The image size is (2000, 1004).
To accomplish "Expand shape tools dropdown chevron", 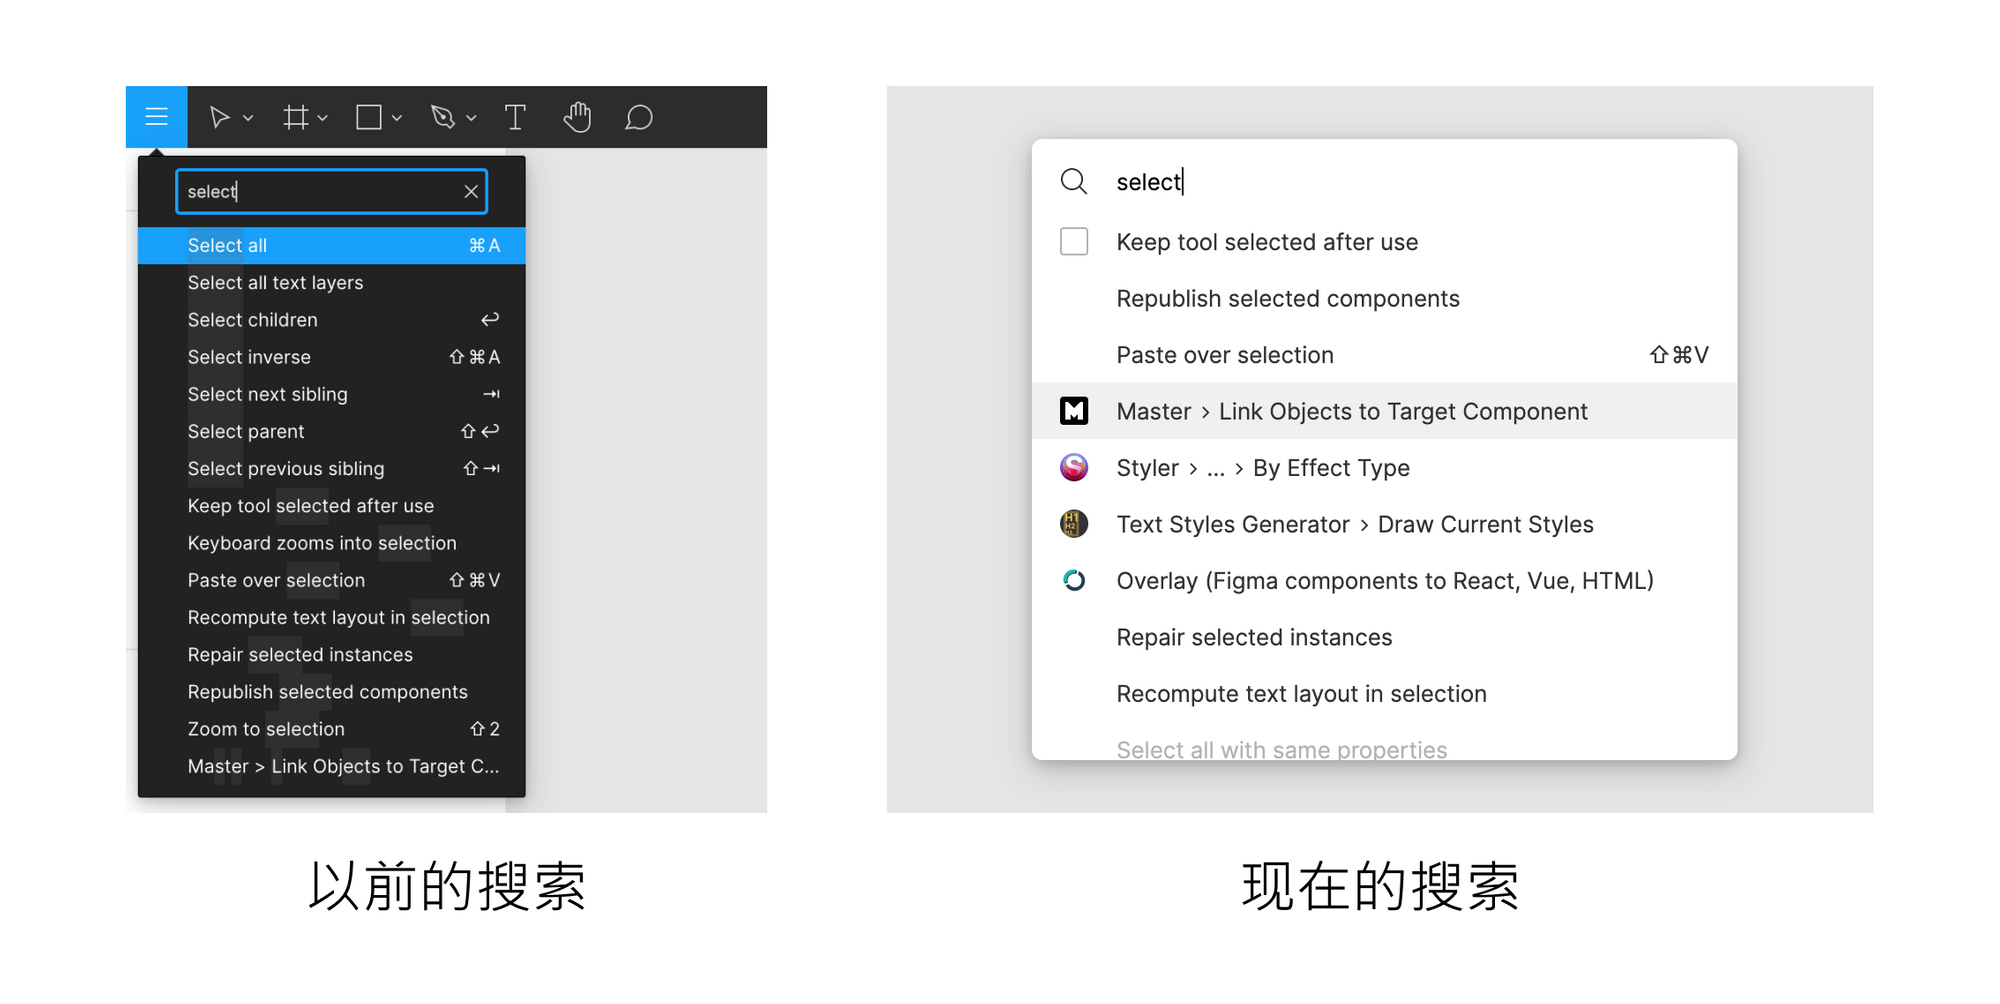I will (x=397, y=118).
